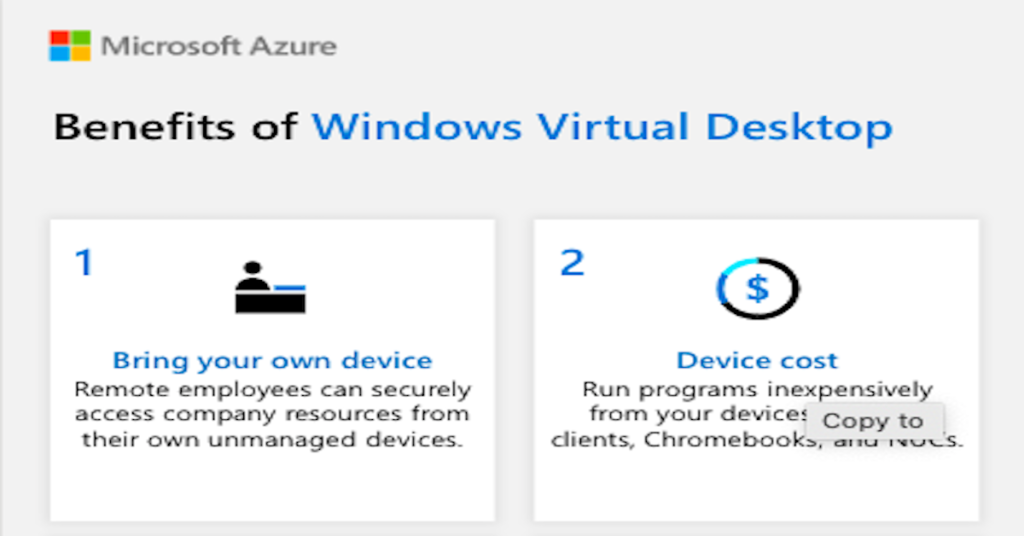Click the person at desk icon
Viewport: 1024px width, 536px height.
pos(270,288)
